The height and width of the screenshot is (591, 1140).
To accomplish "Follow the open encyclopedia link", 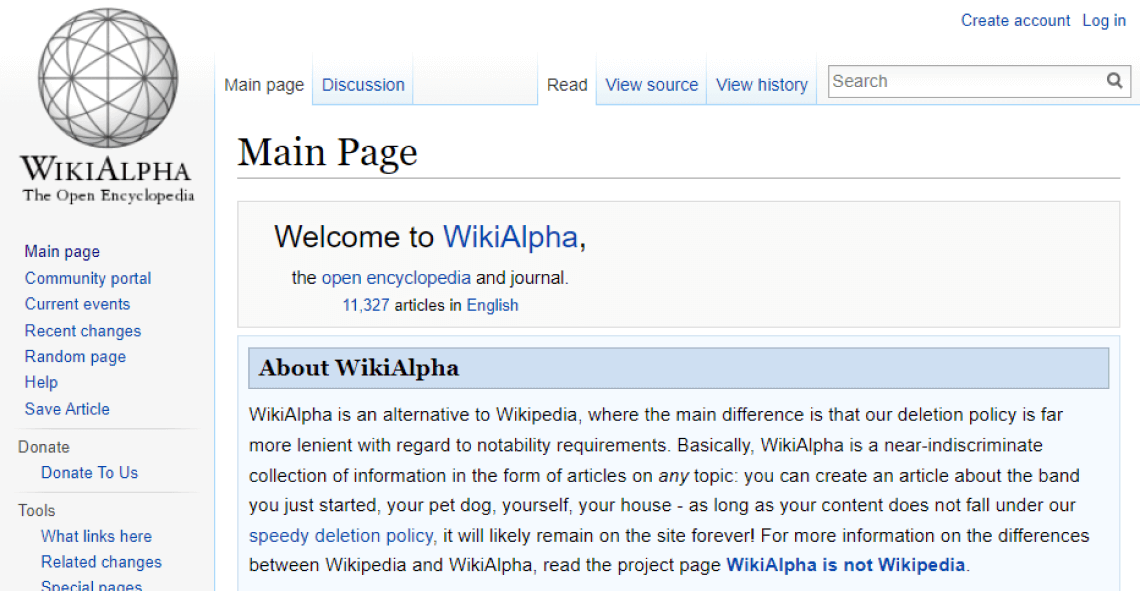I will [x=396, y=278].
